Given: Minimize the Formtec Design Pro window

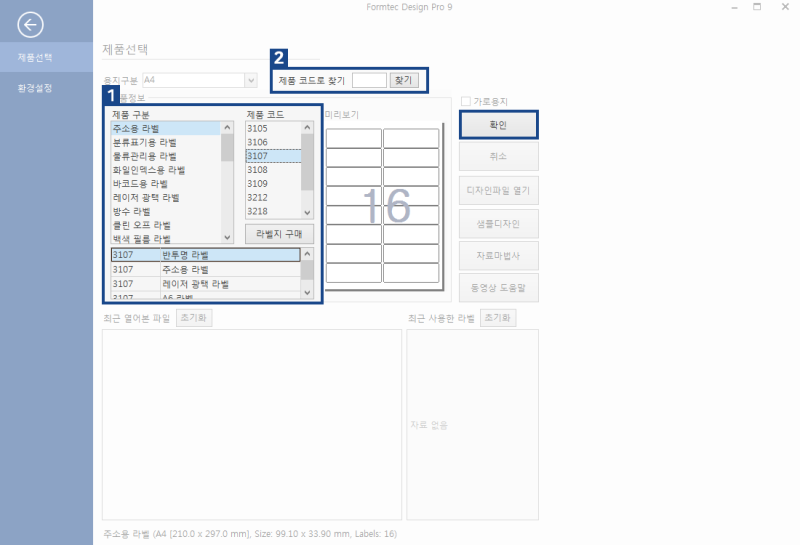Looking at the screenshot, I should tap(734, 7).
